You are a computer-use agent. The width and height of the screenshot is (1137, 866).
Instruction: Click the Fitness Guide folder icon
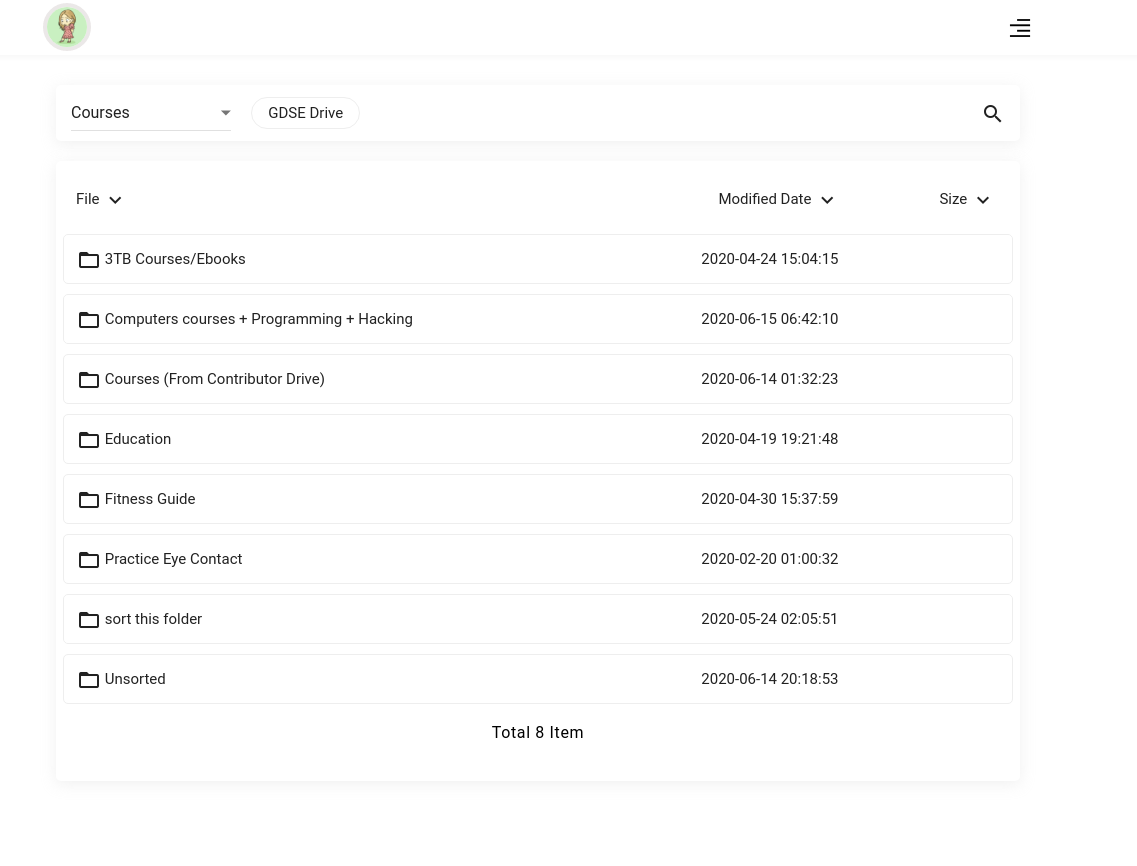pyautogui.click(x=88, y=500)
